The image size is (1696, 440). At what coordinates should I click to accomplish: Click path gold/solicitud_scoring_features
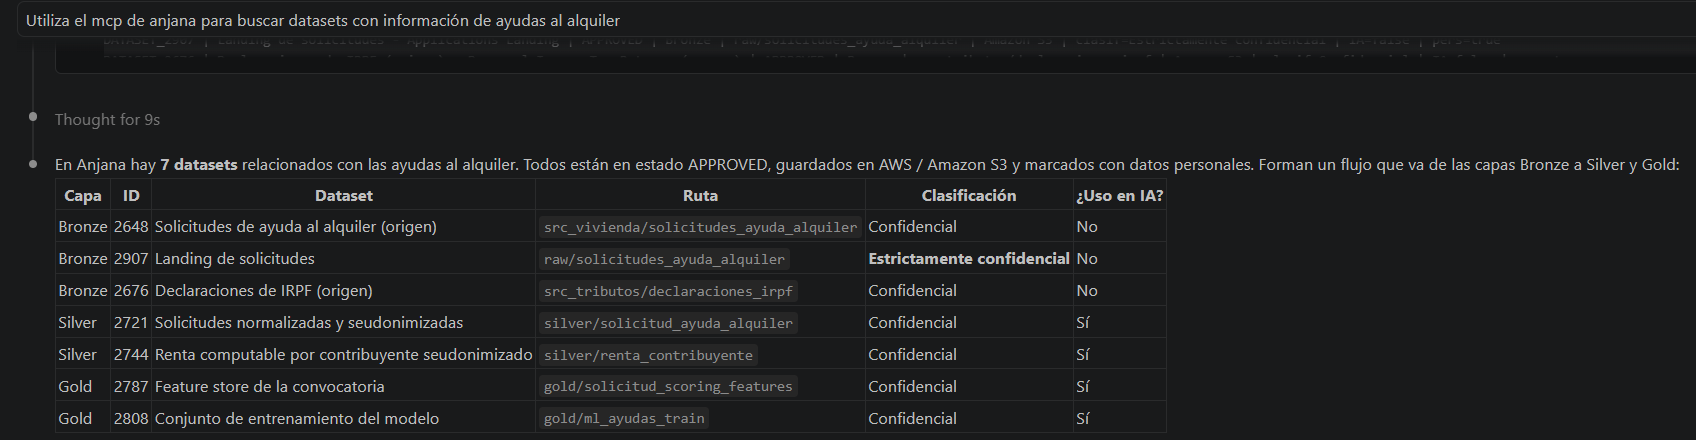pyautogui.click(x=668, y=387)
